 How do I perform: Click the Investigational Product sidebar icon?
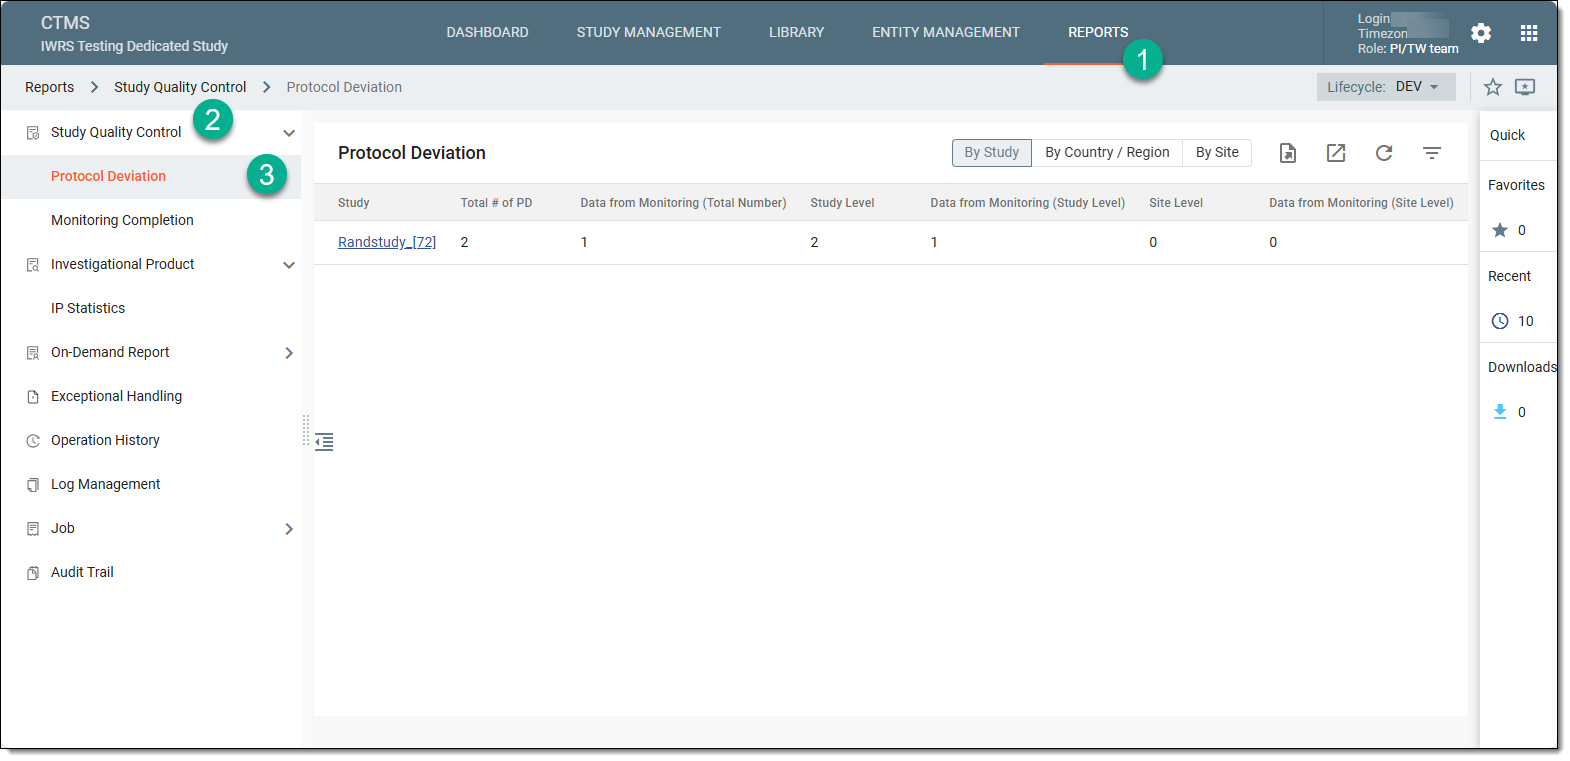pyautogui.click(x=33, y=264)
